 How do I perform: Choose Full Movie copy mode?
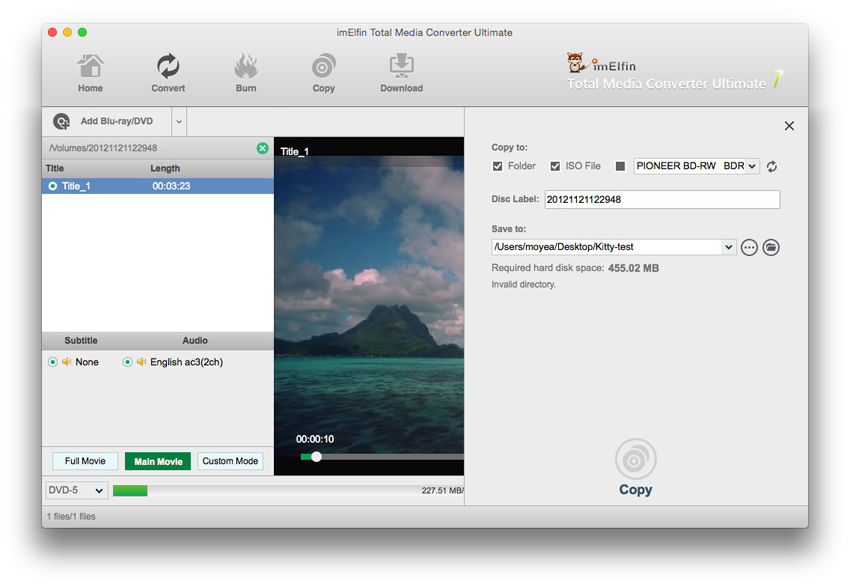click(85, 461)
